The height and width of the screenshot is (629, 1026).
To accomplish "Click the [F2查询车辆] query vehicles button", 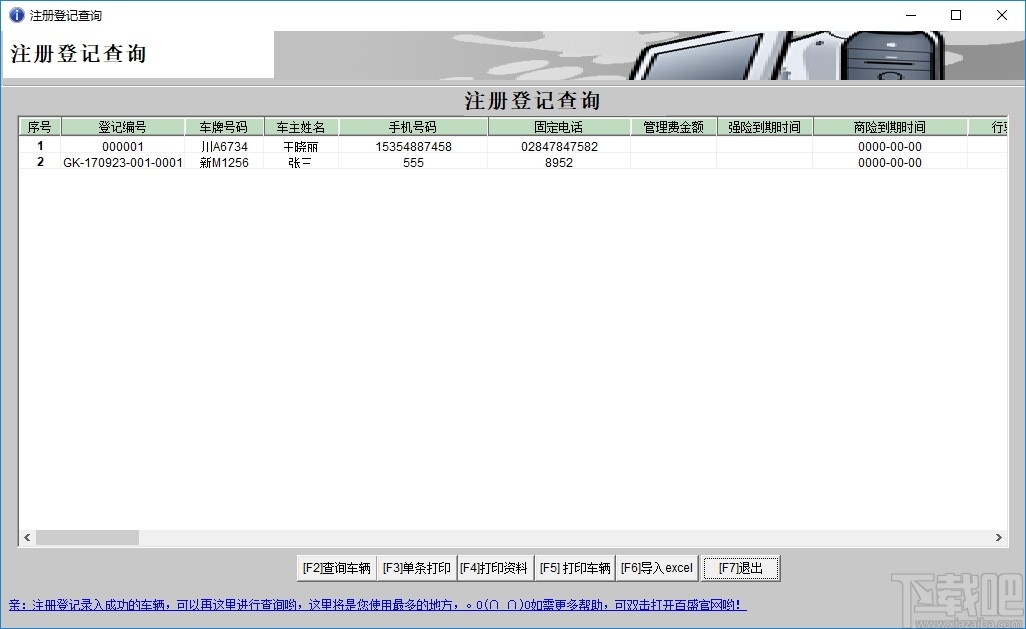I will 336,567.
